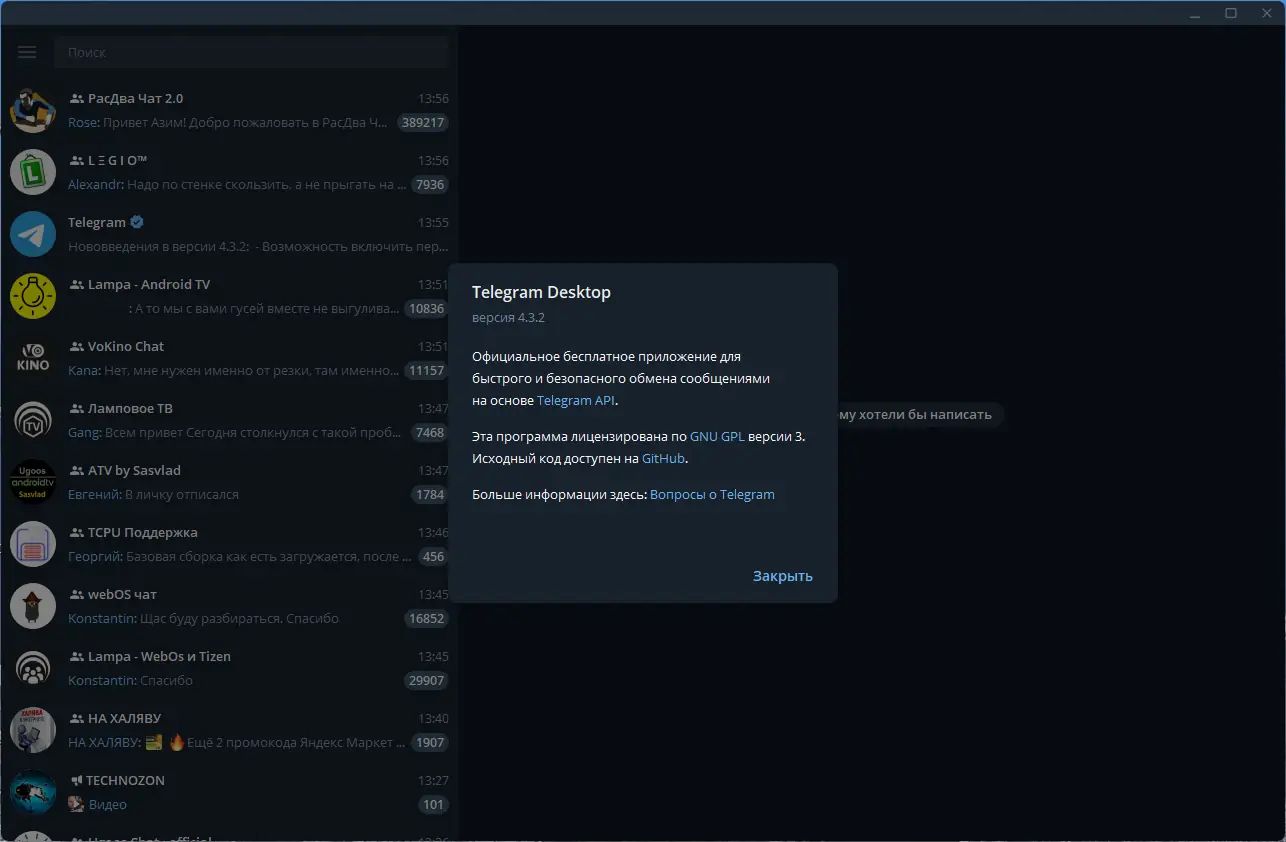Click the ATV by Sasvlad avatar
The height and width of the screenshot is (842, 1286).
click(x=33, y=482)
